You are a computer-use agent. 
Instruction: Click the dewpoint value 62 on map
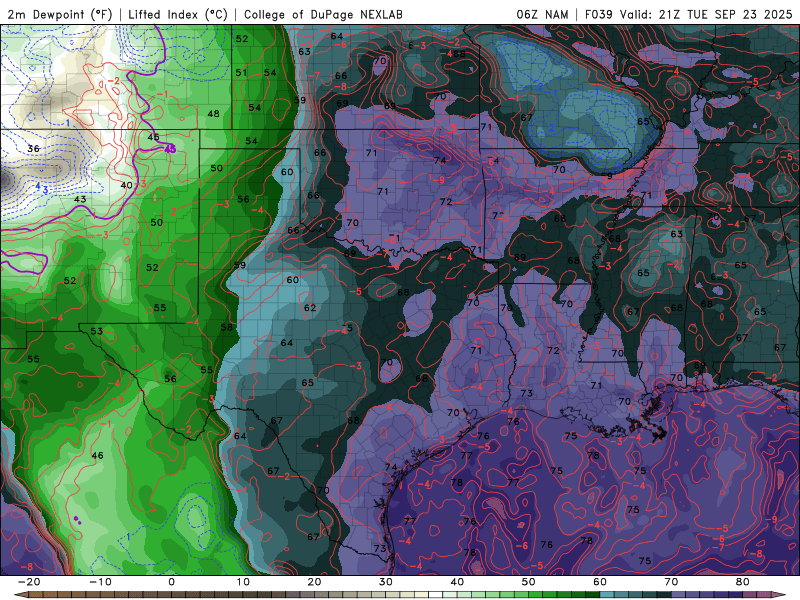(x=310, y=308)
